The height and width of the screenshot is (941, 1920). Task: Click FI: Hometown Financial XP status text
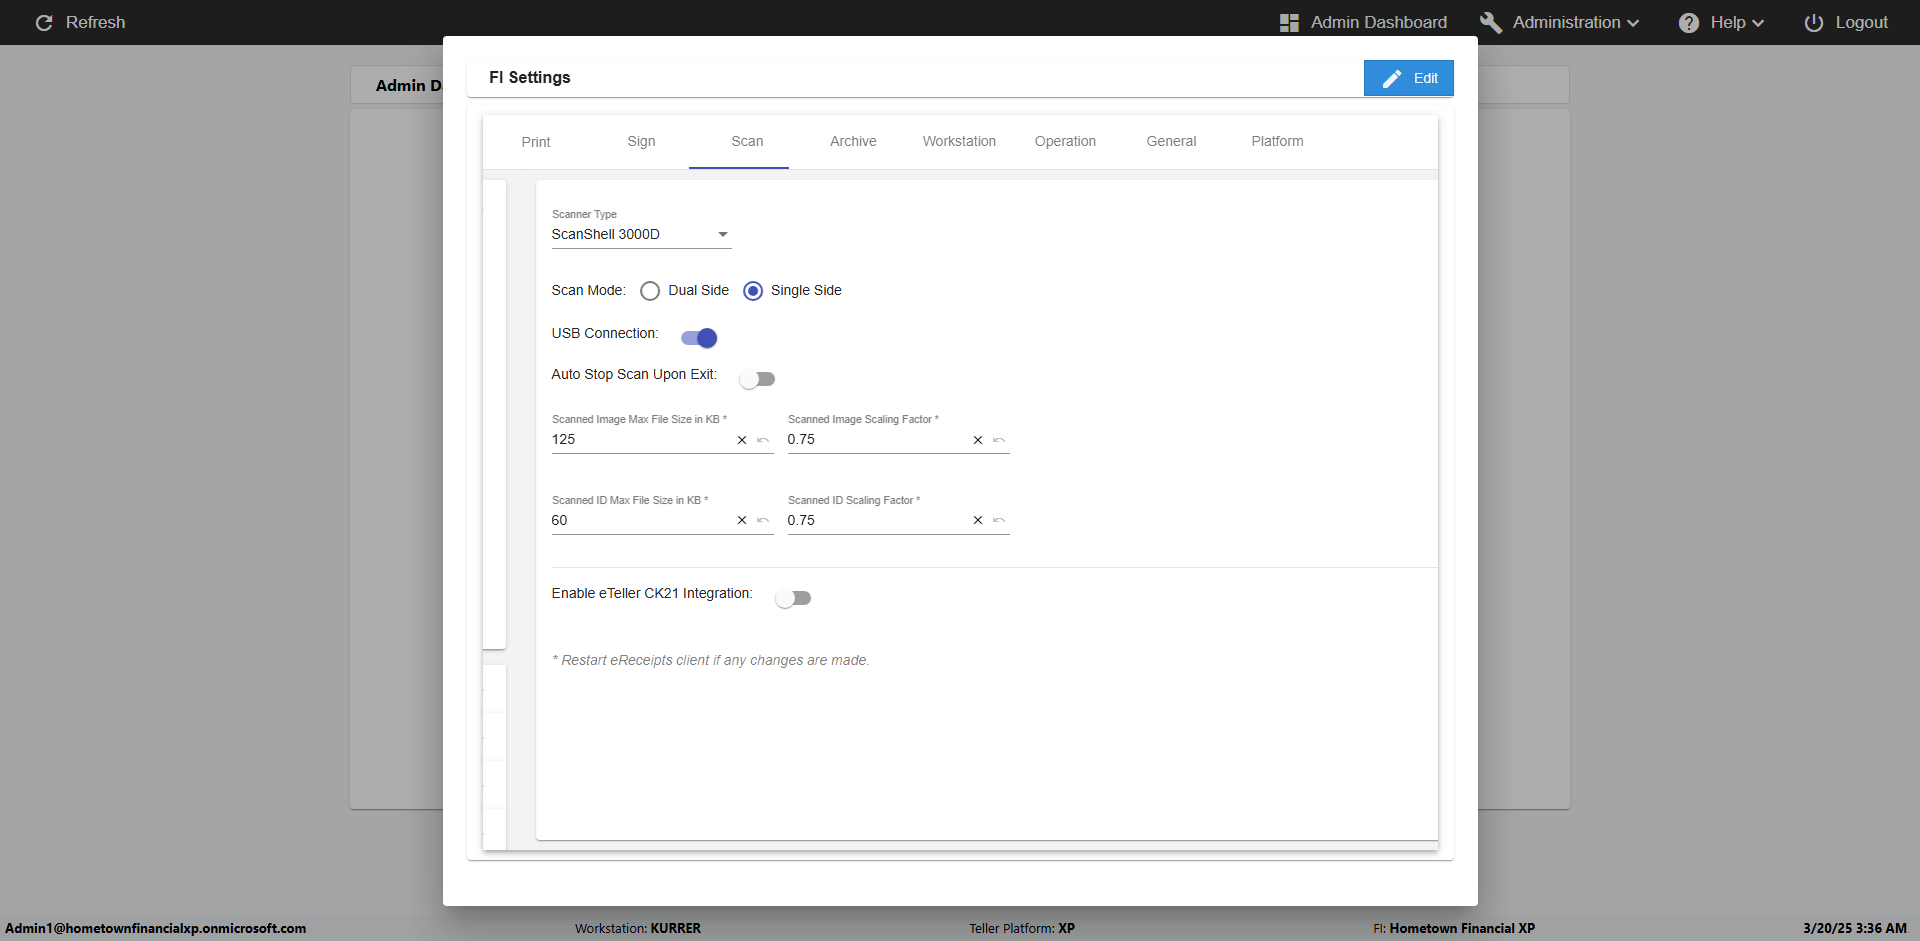click(x=1454, y=928)
